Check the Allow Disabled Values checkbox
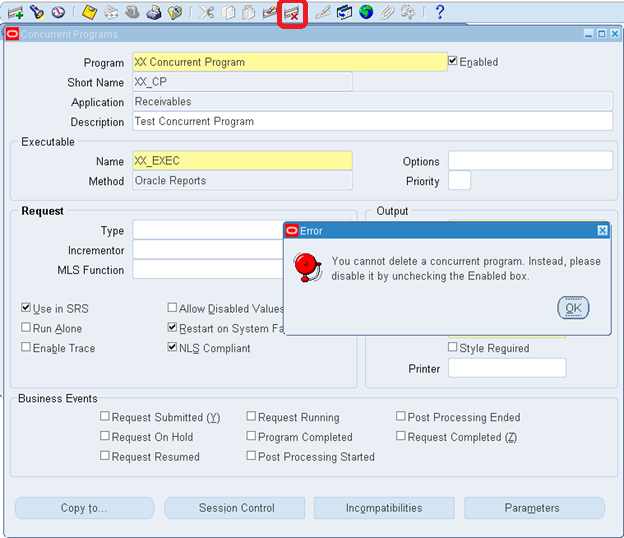 click(x=172, y=308)
